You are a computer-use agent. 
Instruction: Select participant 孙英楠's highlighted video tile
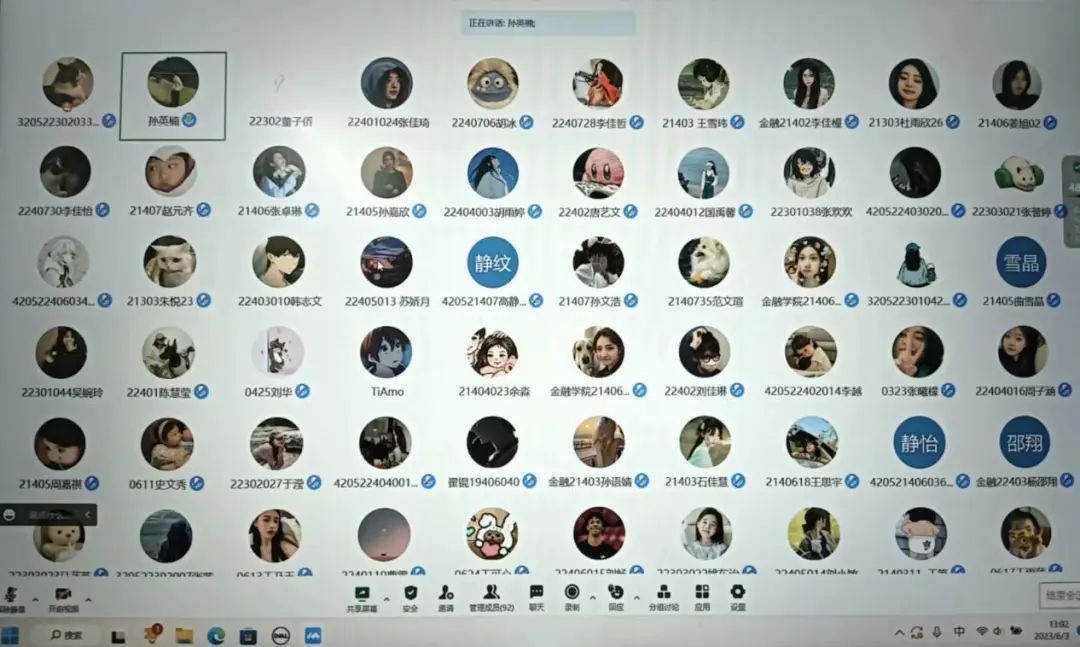173,95
